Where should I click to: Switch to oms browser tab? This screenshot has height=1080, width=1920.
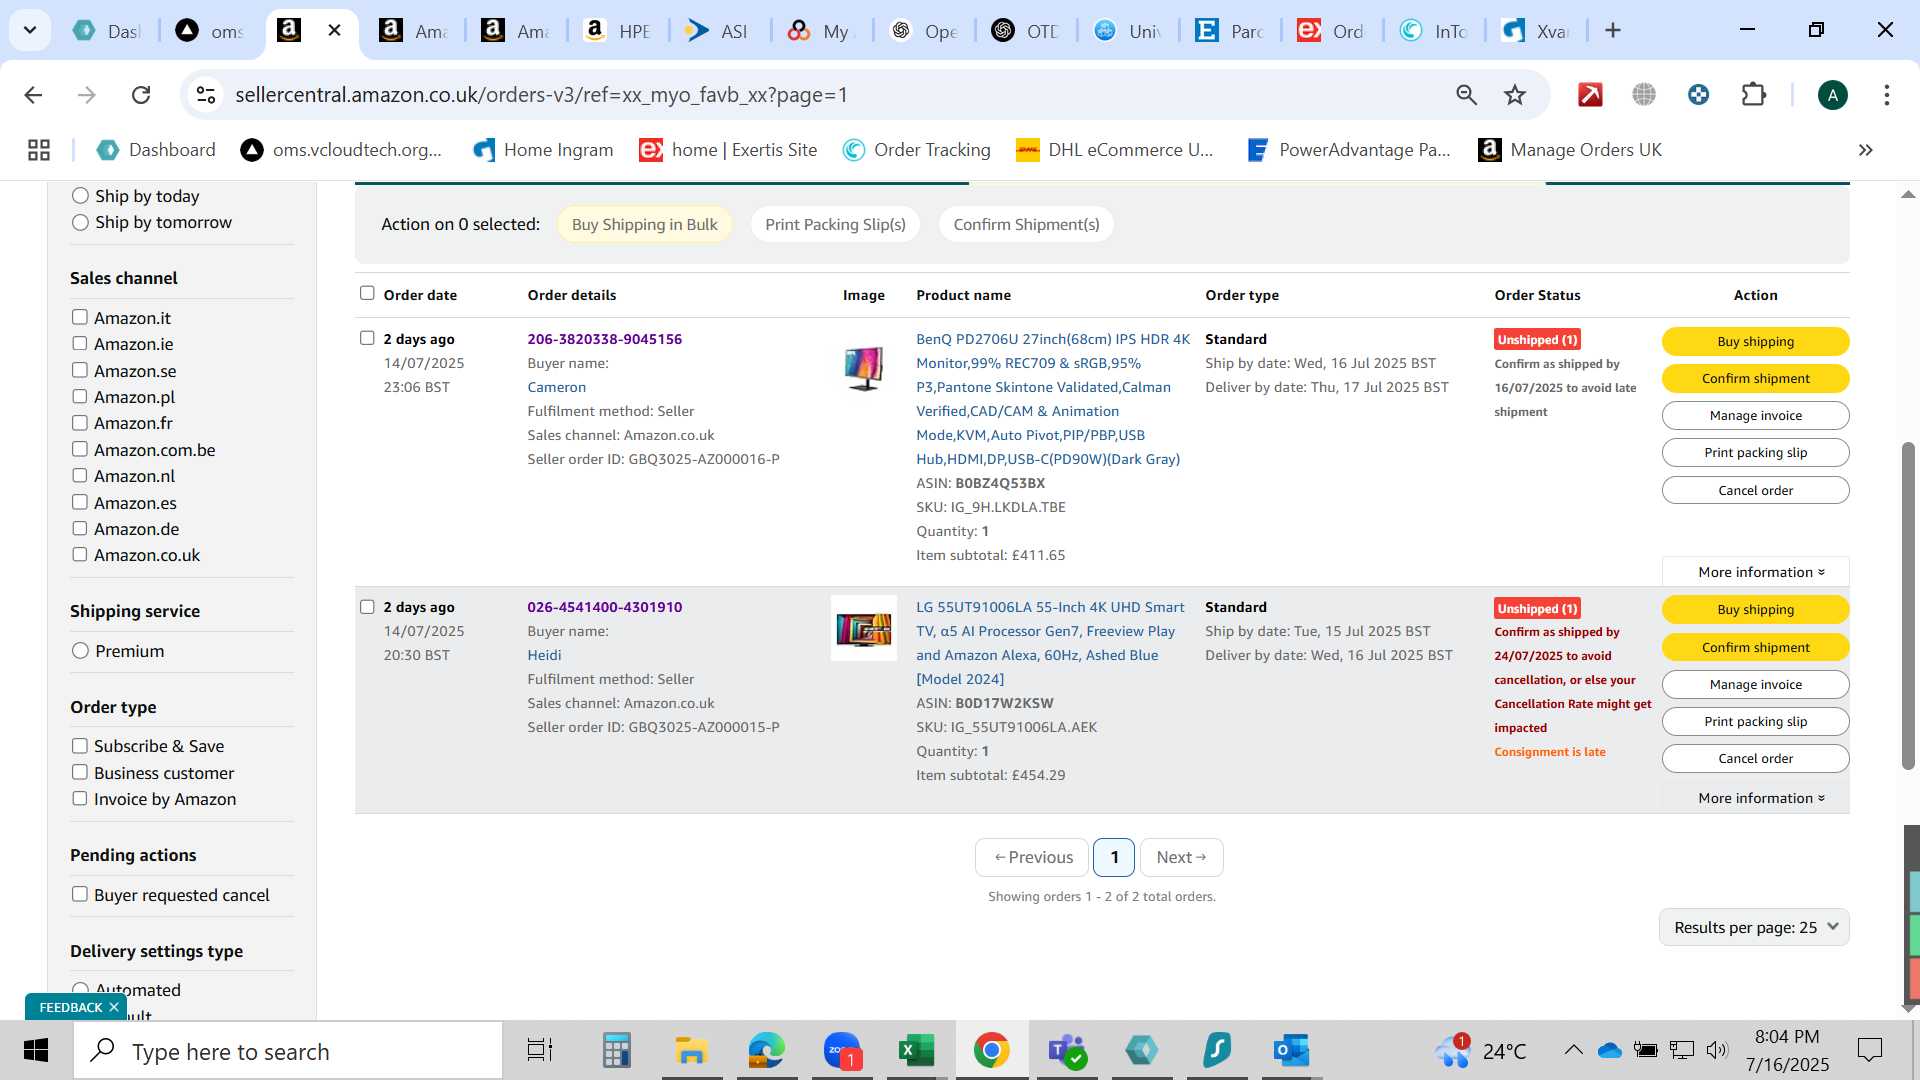click(211, 31)
